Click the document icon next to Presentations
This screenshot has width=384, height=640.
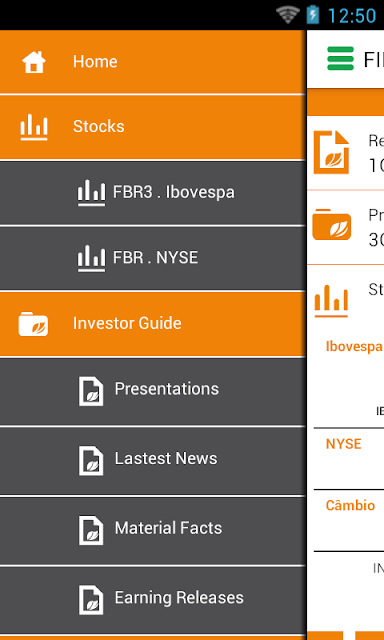coord(91,391)
